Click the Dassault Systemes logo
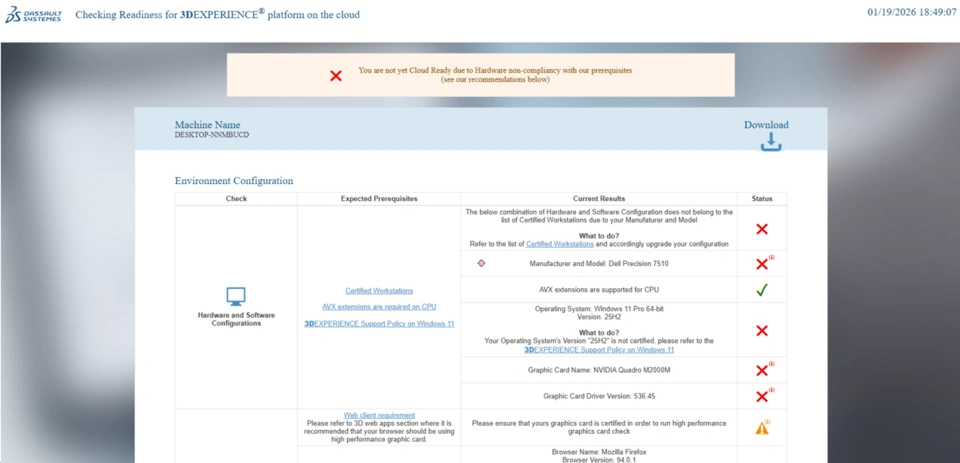 pos(33,14)
